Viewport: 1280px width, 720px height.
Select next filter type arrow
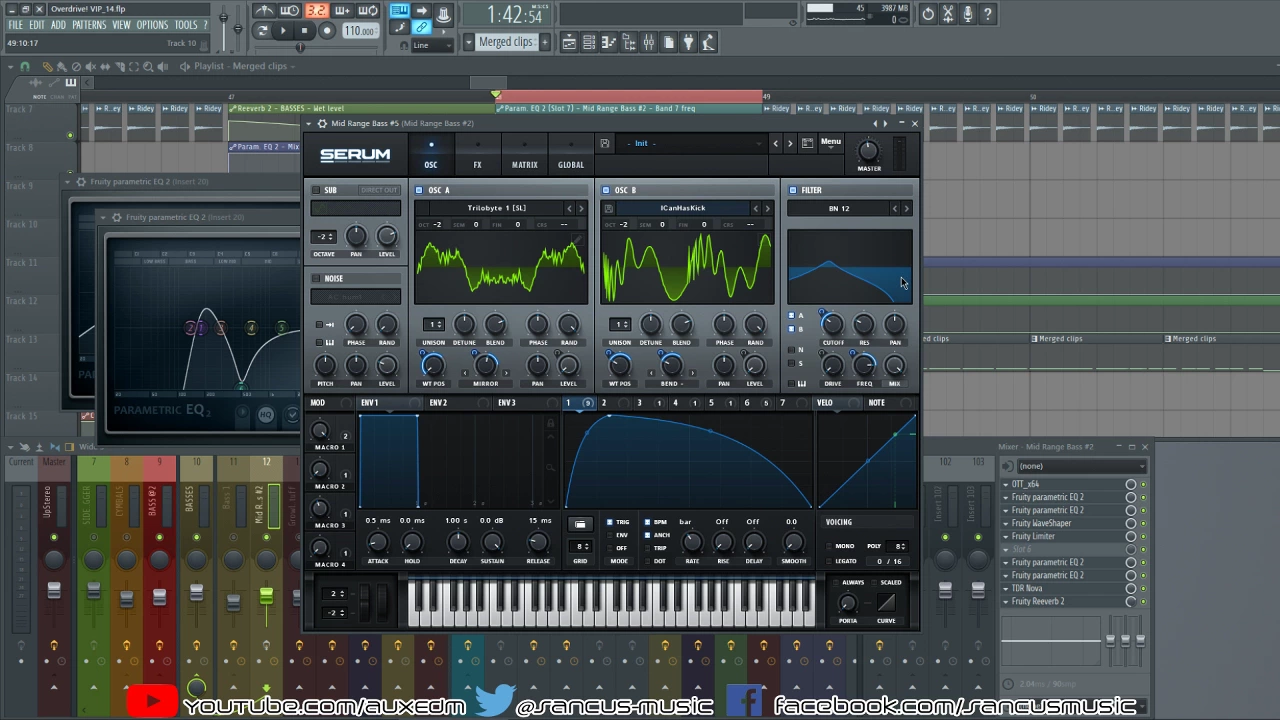click(906, 208)
